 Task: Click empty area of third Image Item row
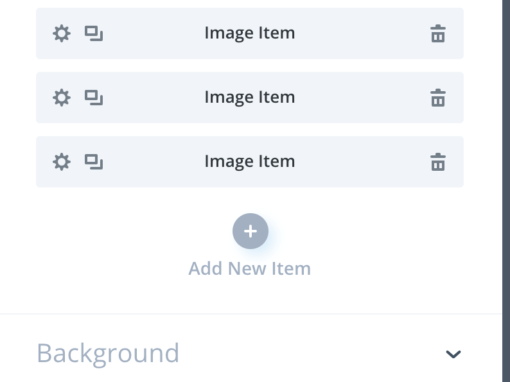pos(360,162)
